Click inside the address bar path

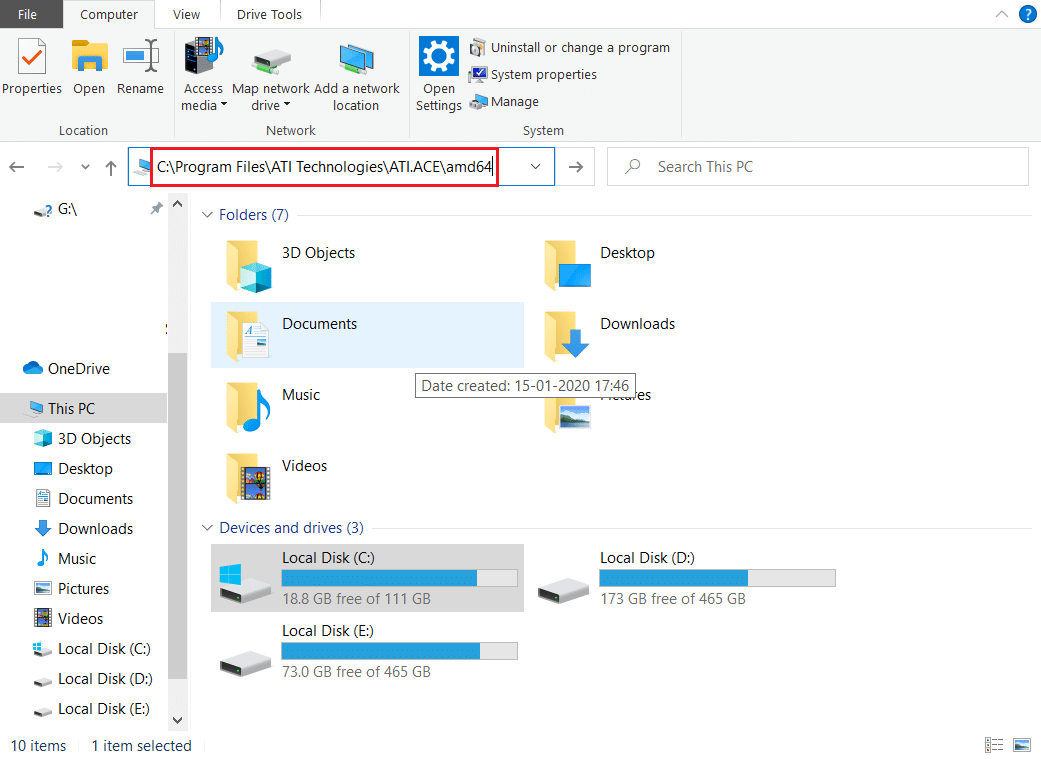click(x=325, y=167)
